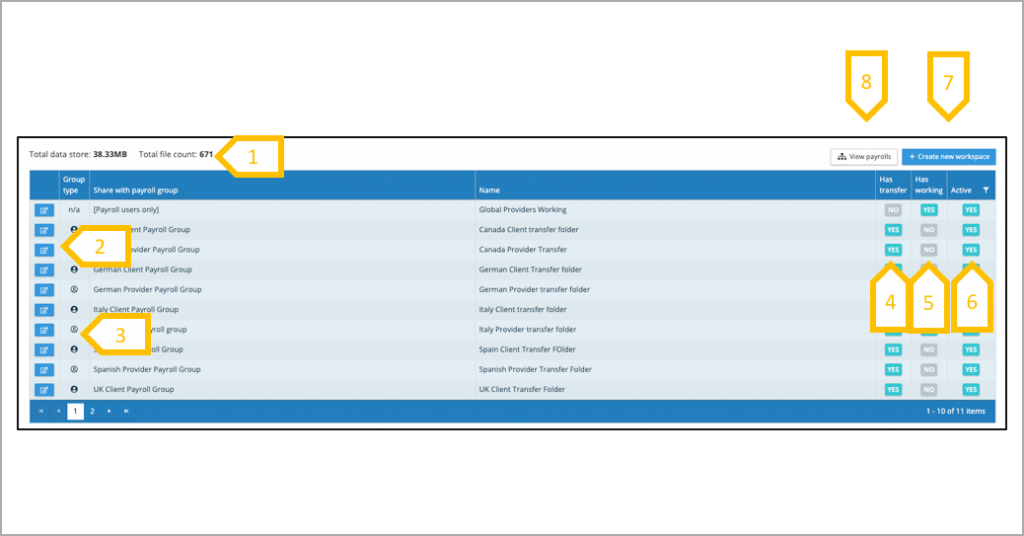Open edit icon for German Client Payroll Group

[44, 270]
